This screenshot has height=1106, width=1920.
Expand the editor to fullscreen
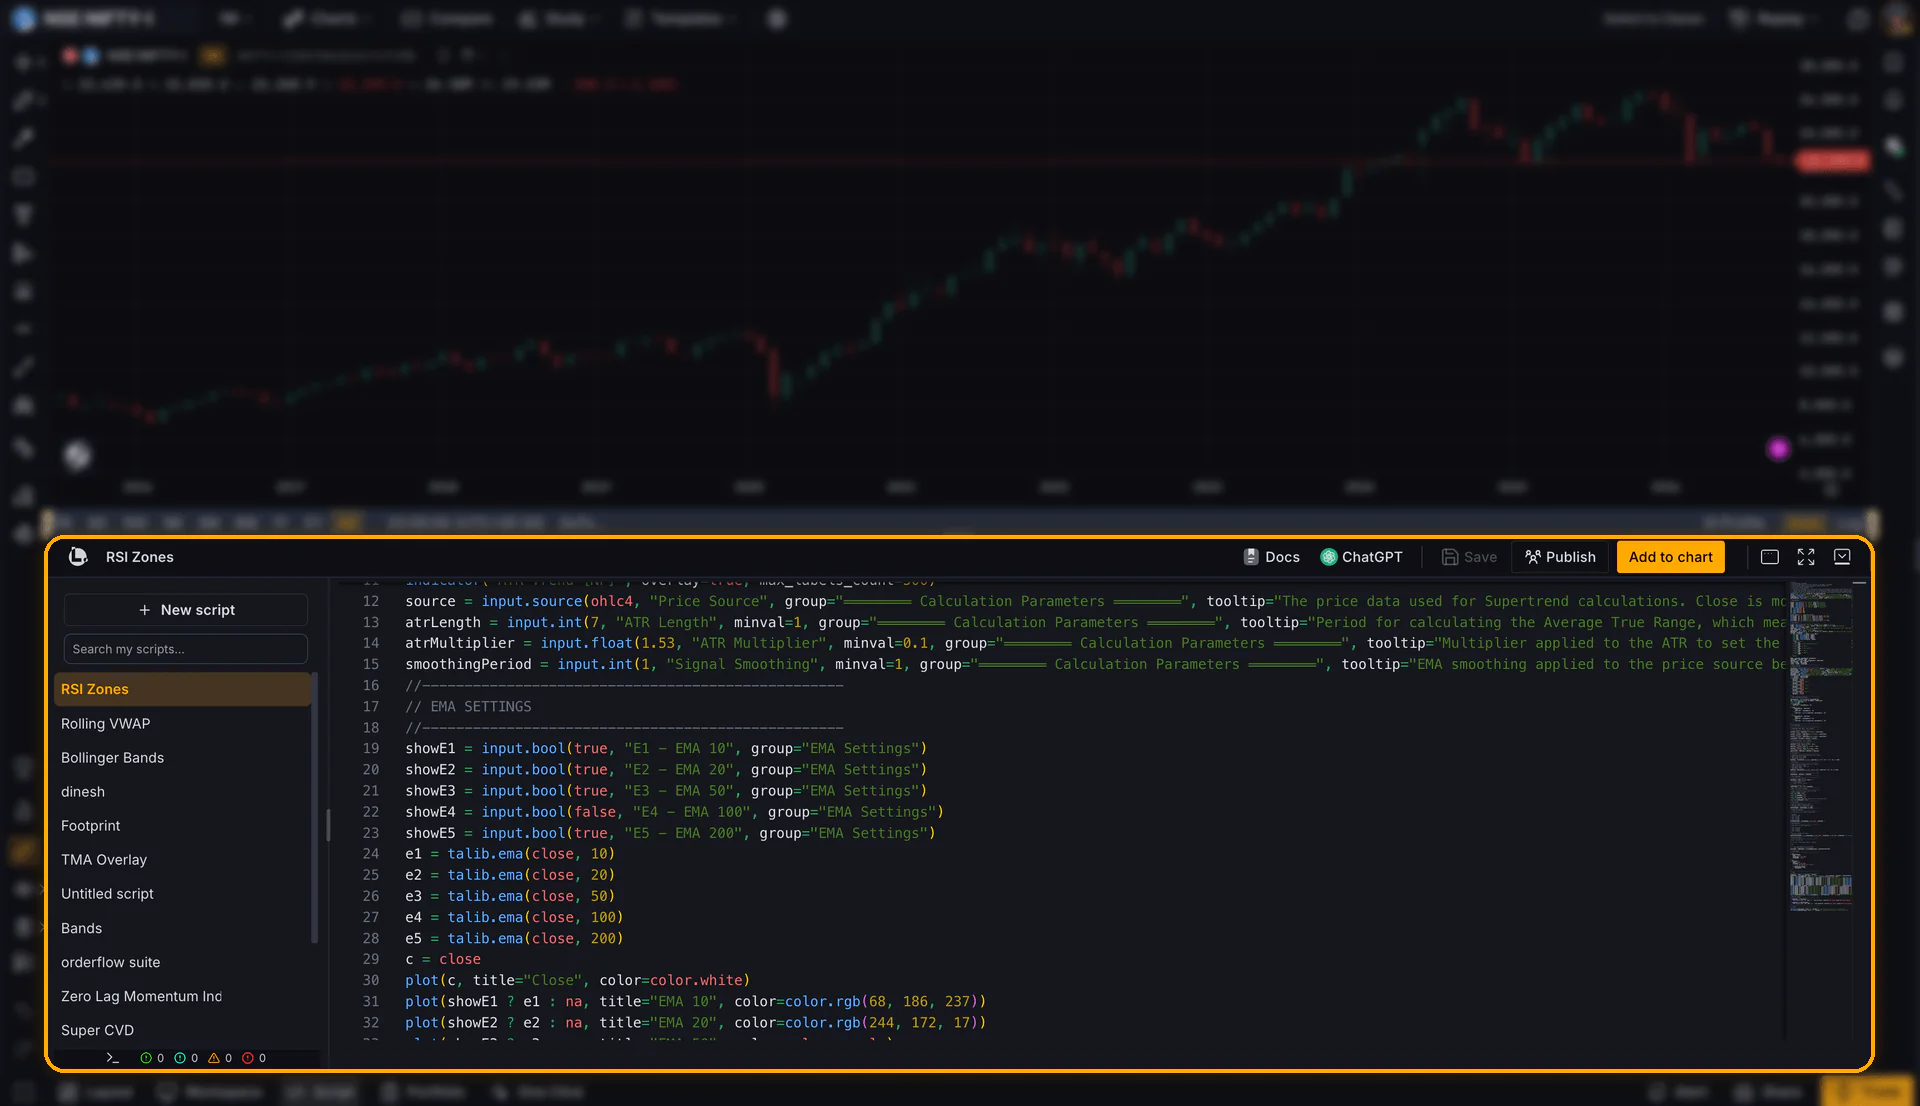click(1805, 557)
